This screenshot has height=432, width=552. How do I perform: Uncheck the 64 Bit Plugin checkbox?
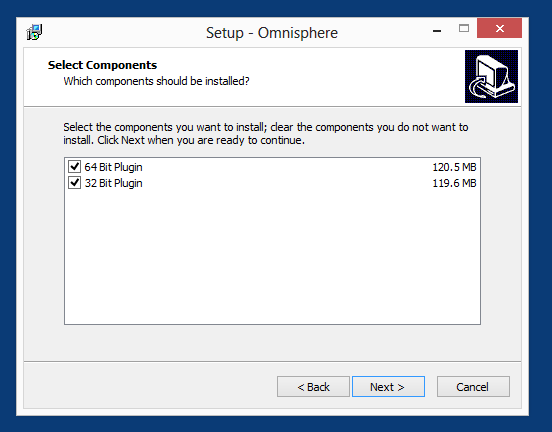74,167
